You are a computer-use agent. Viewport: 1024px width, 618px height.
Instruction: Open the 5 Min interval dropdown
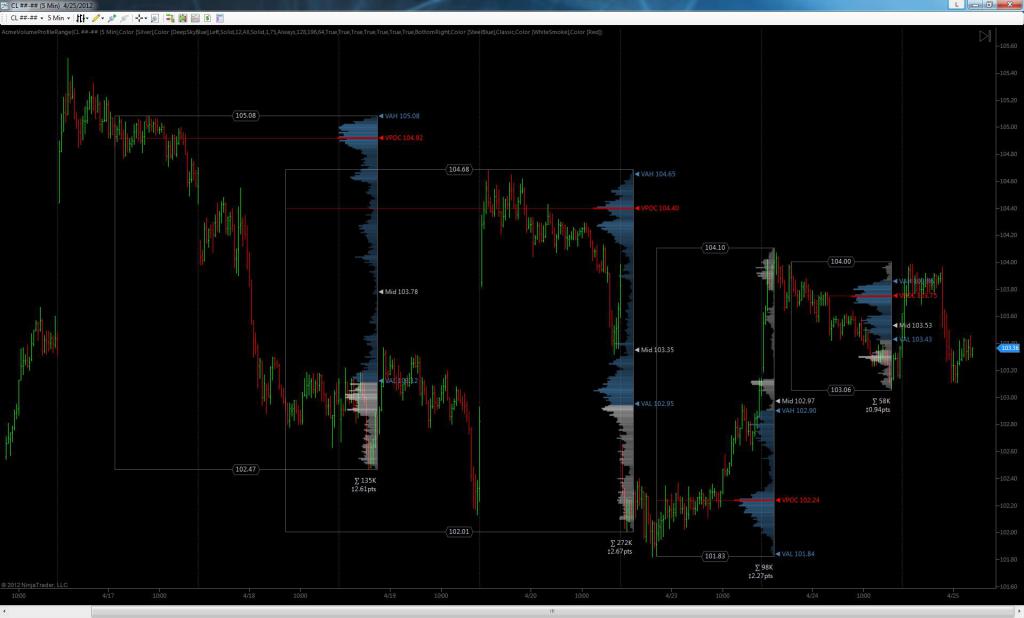coord(59,18)
